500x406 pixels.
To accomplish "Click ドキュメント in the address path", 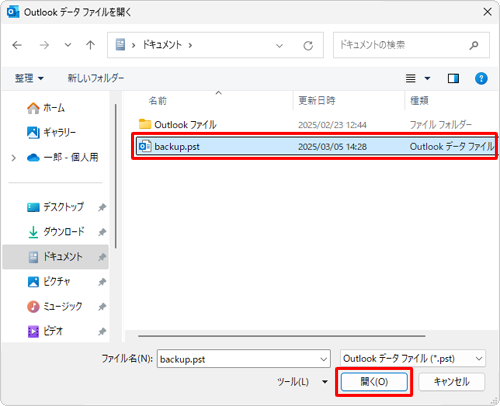I will (x=162, y=45).
